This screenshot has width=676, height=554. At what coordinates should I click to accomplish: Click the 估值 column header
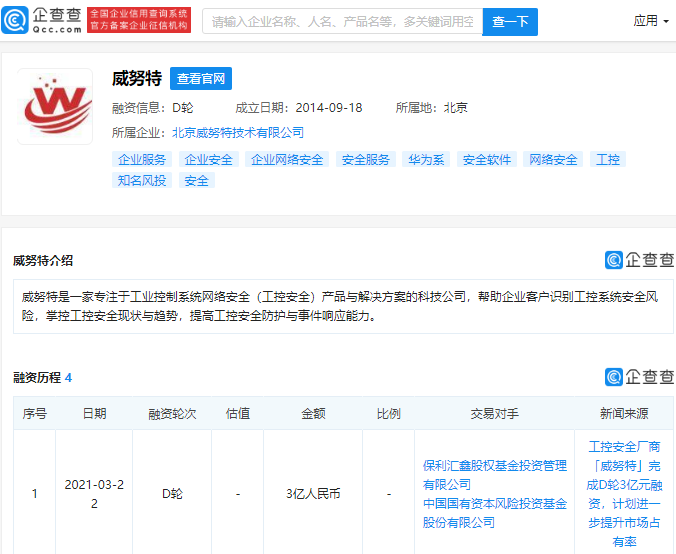238,413
